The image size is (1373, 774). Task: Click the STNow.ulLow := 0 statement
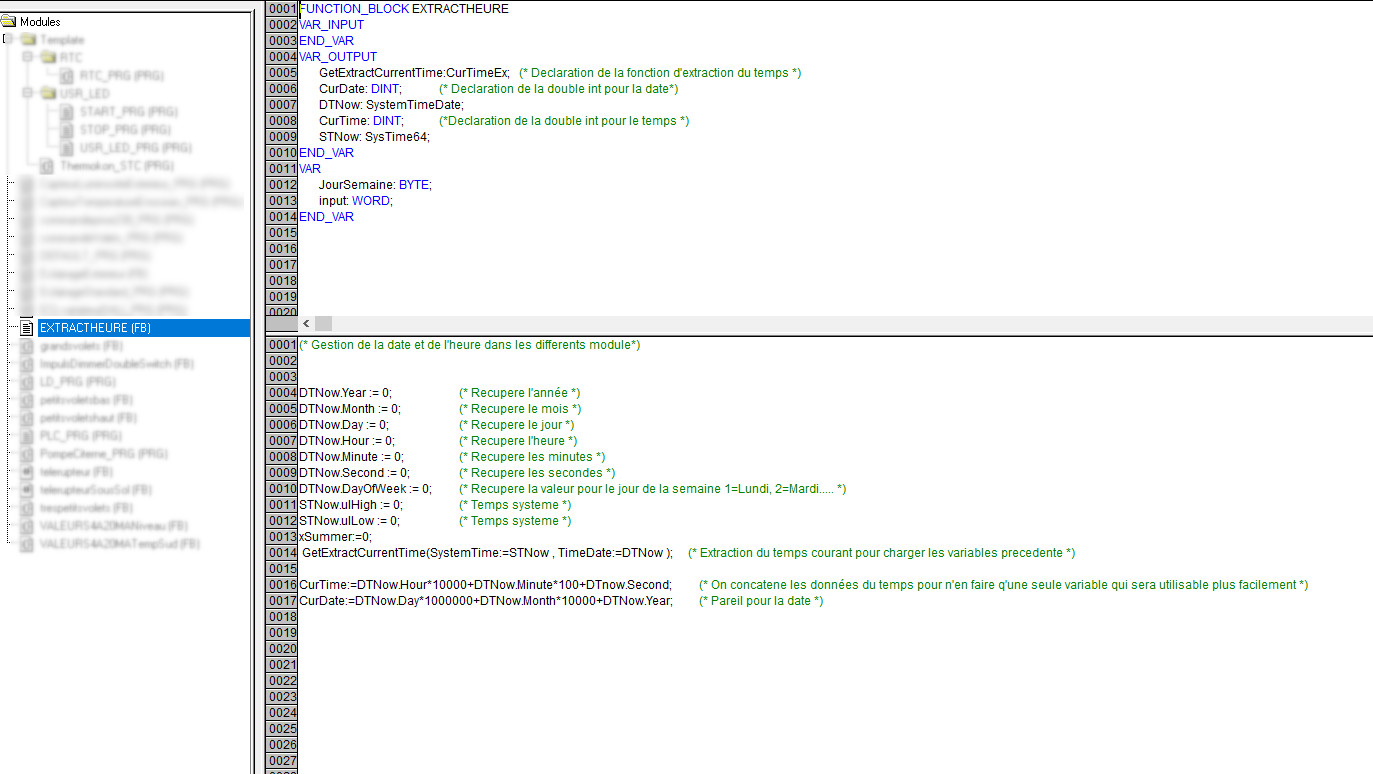coord(349,521)
